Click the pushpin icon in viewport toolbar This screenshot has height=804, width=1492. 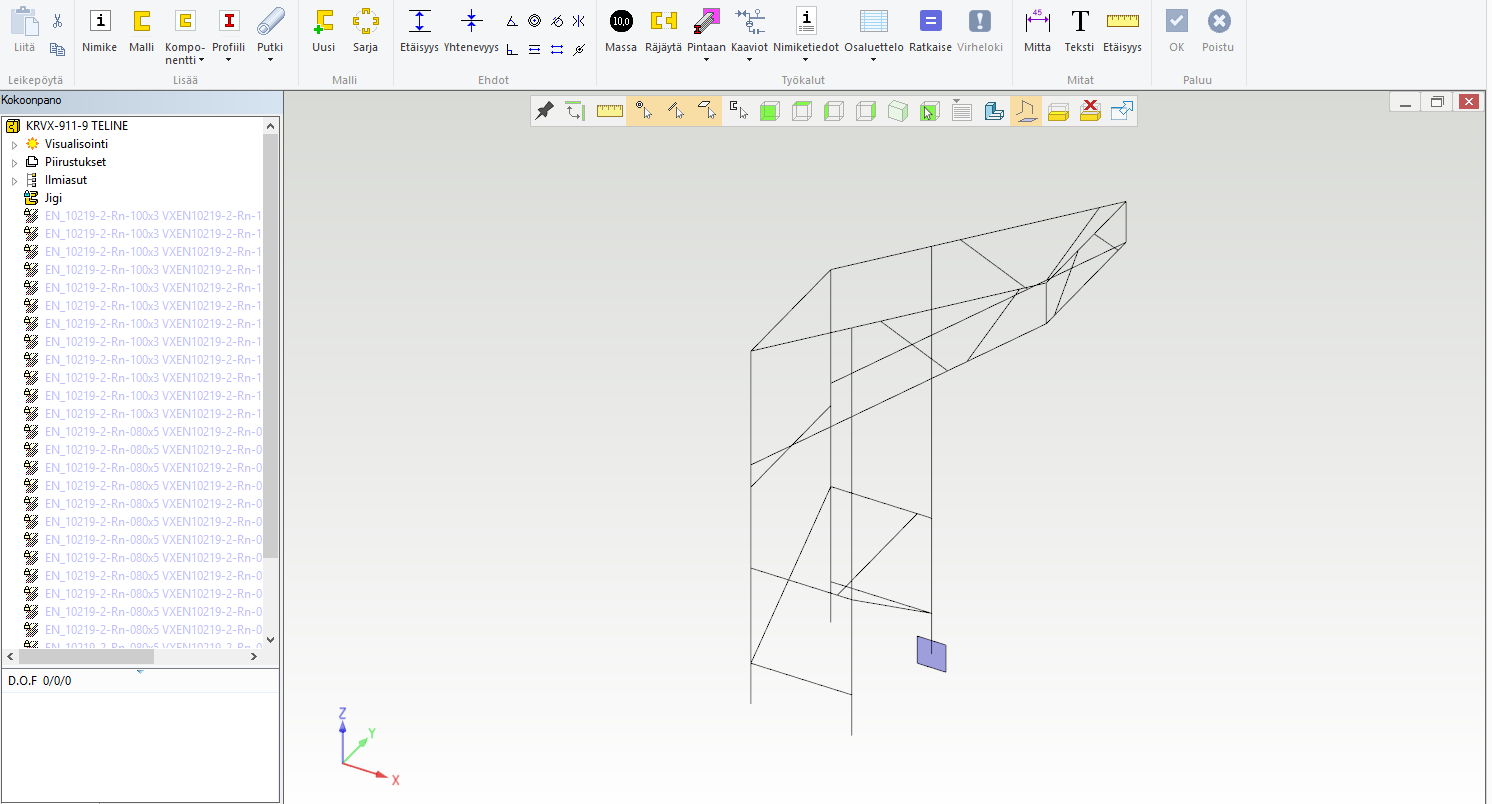point(544,111)
